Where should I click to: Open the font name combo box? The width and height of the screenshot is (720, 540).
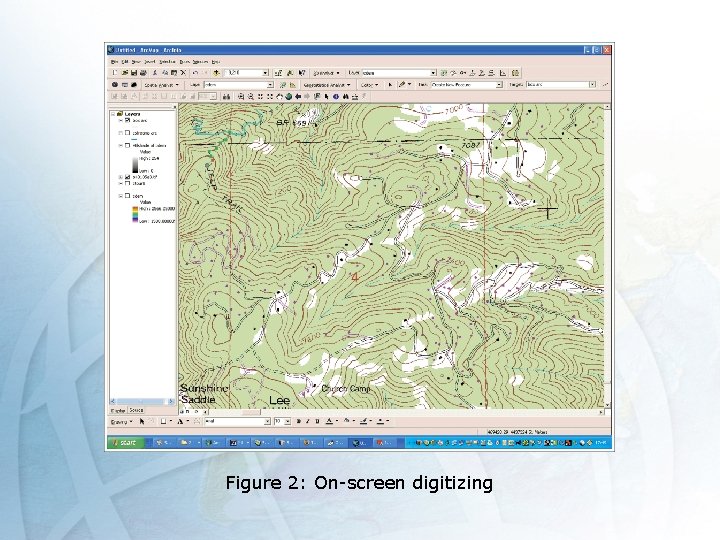(237, 421)
